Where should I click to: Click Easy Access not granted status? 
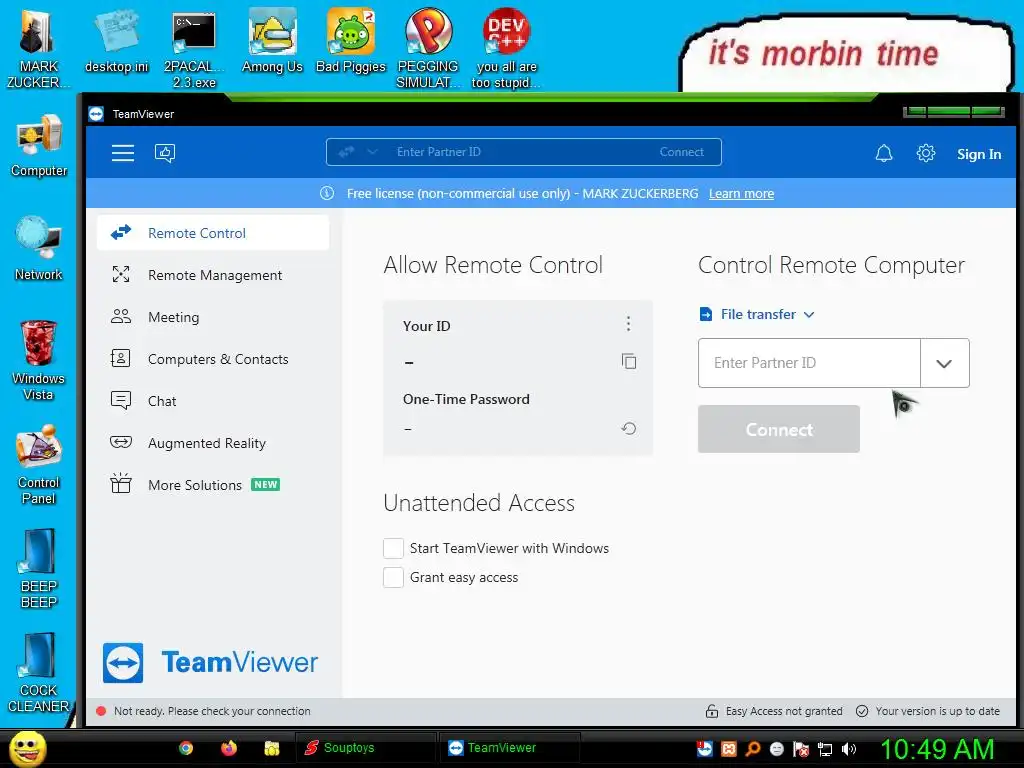774,711
